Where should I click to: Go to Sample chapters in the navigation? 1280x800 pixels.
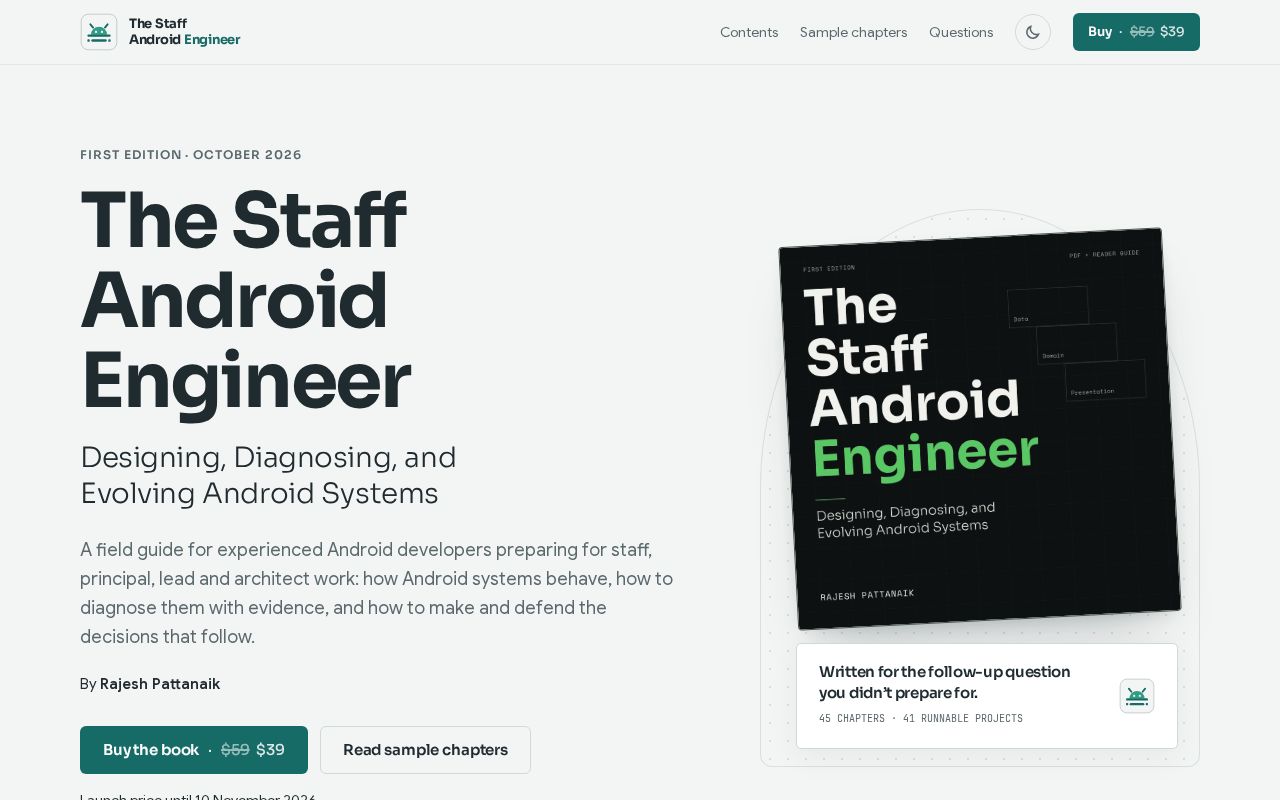coord(854,32)
